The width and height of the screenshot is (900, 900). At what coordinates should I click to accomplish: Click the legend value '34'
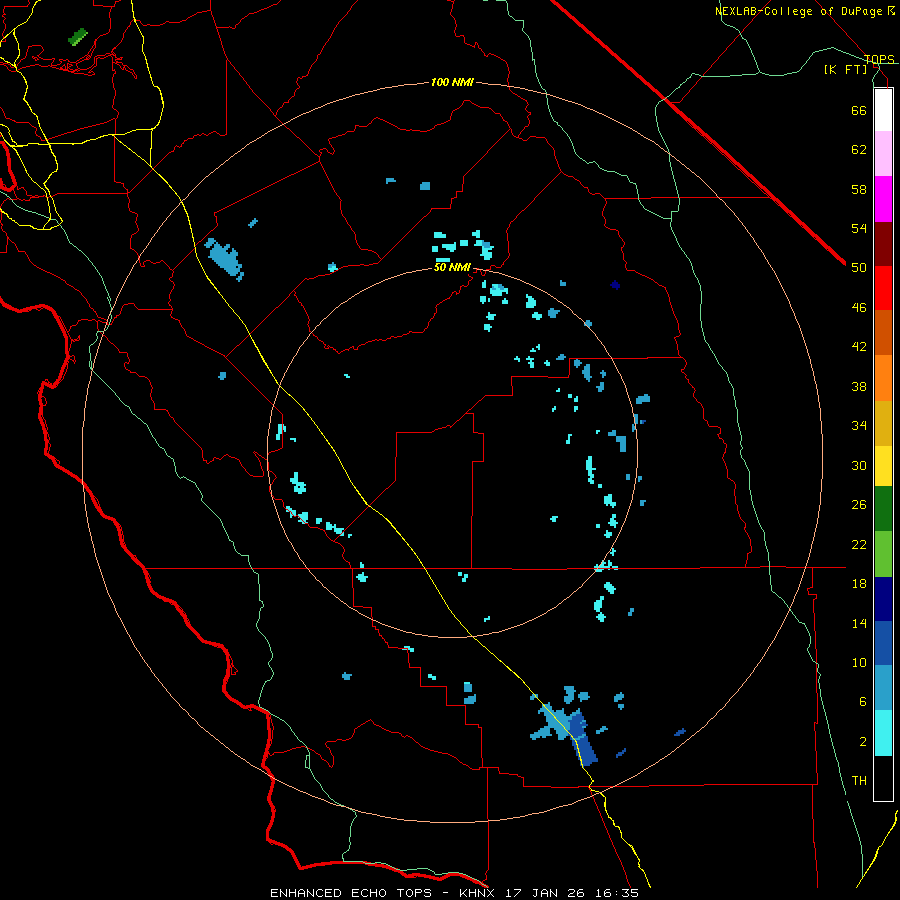pos(859,426)
